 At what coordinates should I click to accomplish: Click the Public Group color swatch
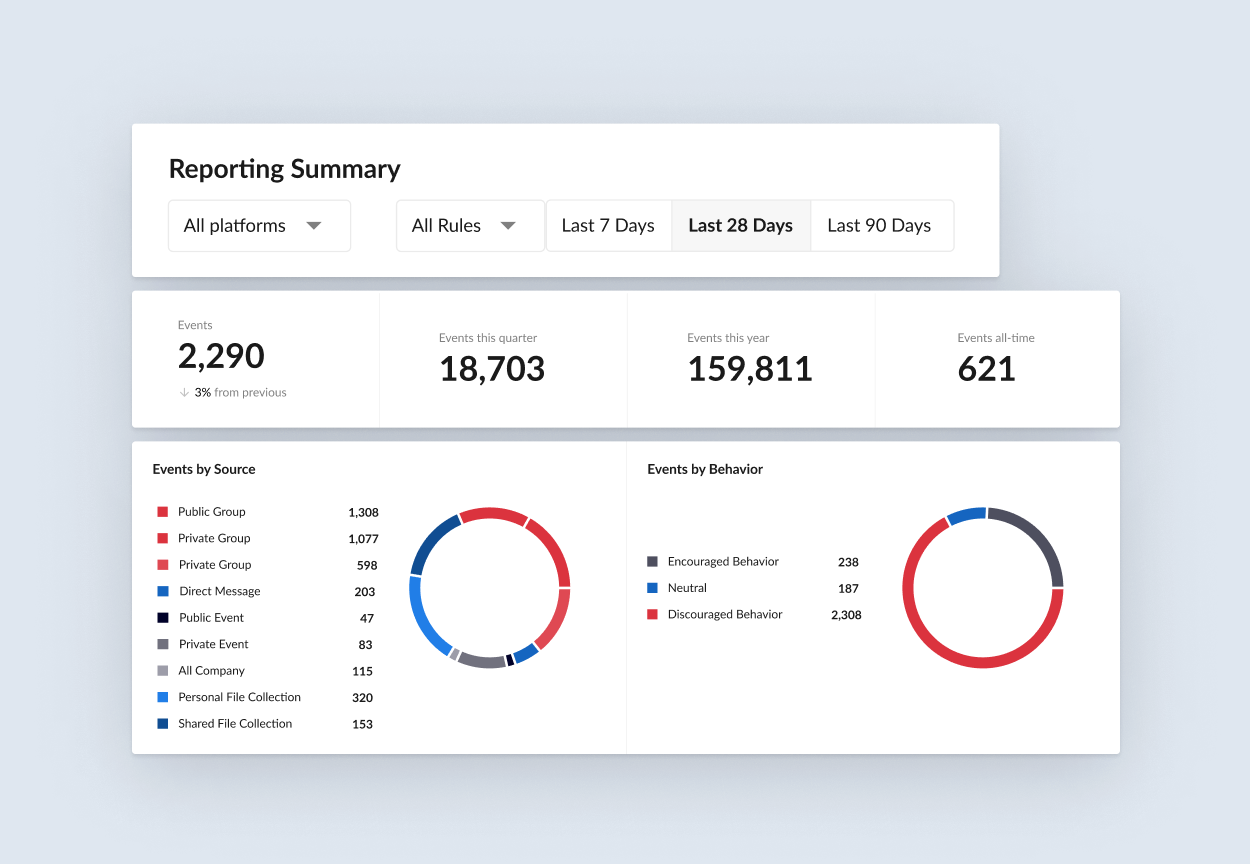tap(162, 512)
